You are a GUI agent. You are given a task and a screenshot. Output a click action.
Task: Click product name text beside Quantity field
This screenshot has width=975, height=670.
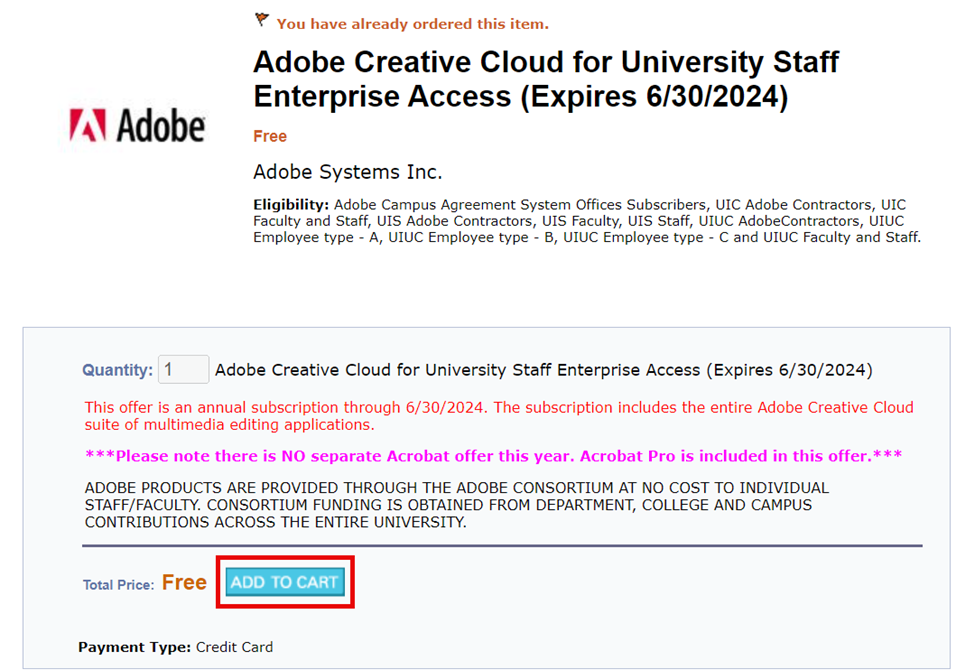click(544, 370)
